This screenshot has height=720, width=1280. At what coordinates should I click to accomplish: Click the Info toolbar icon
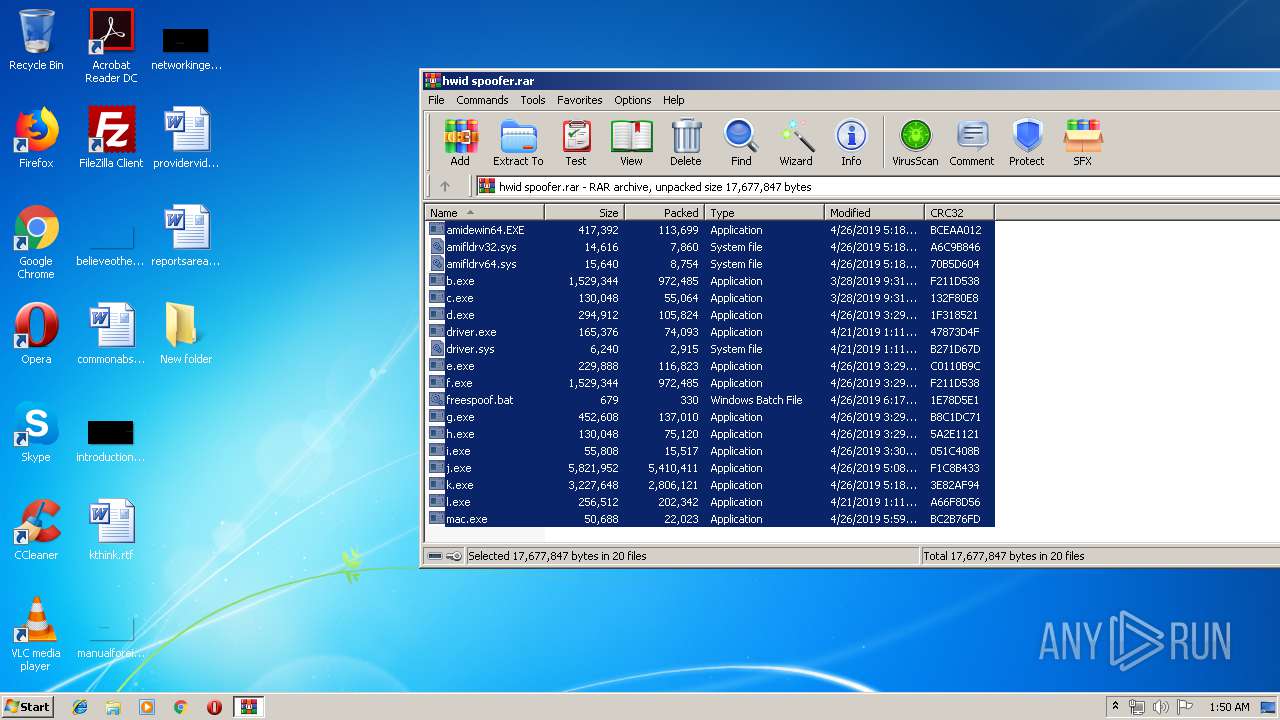851,142
